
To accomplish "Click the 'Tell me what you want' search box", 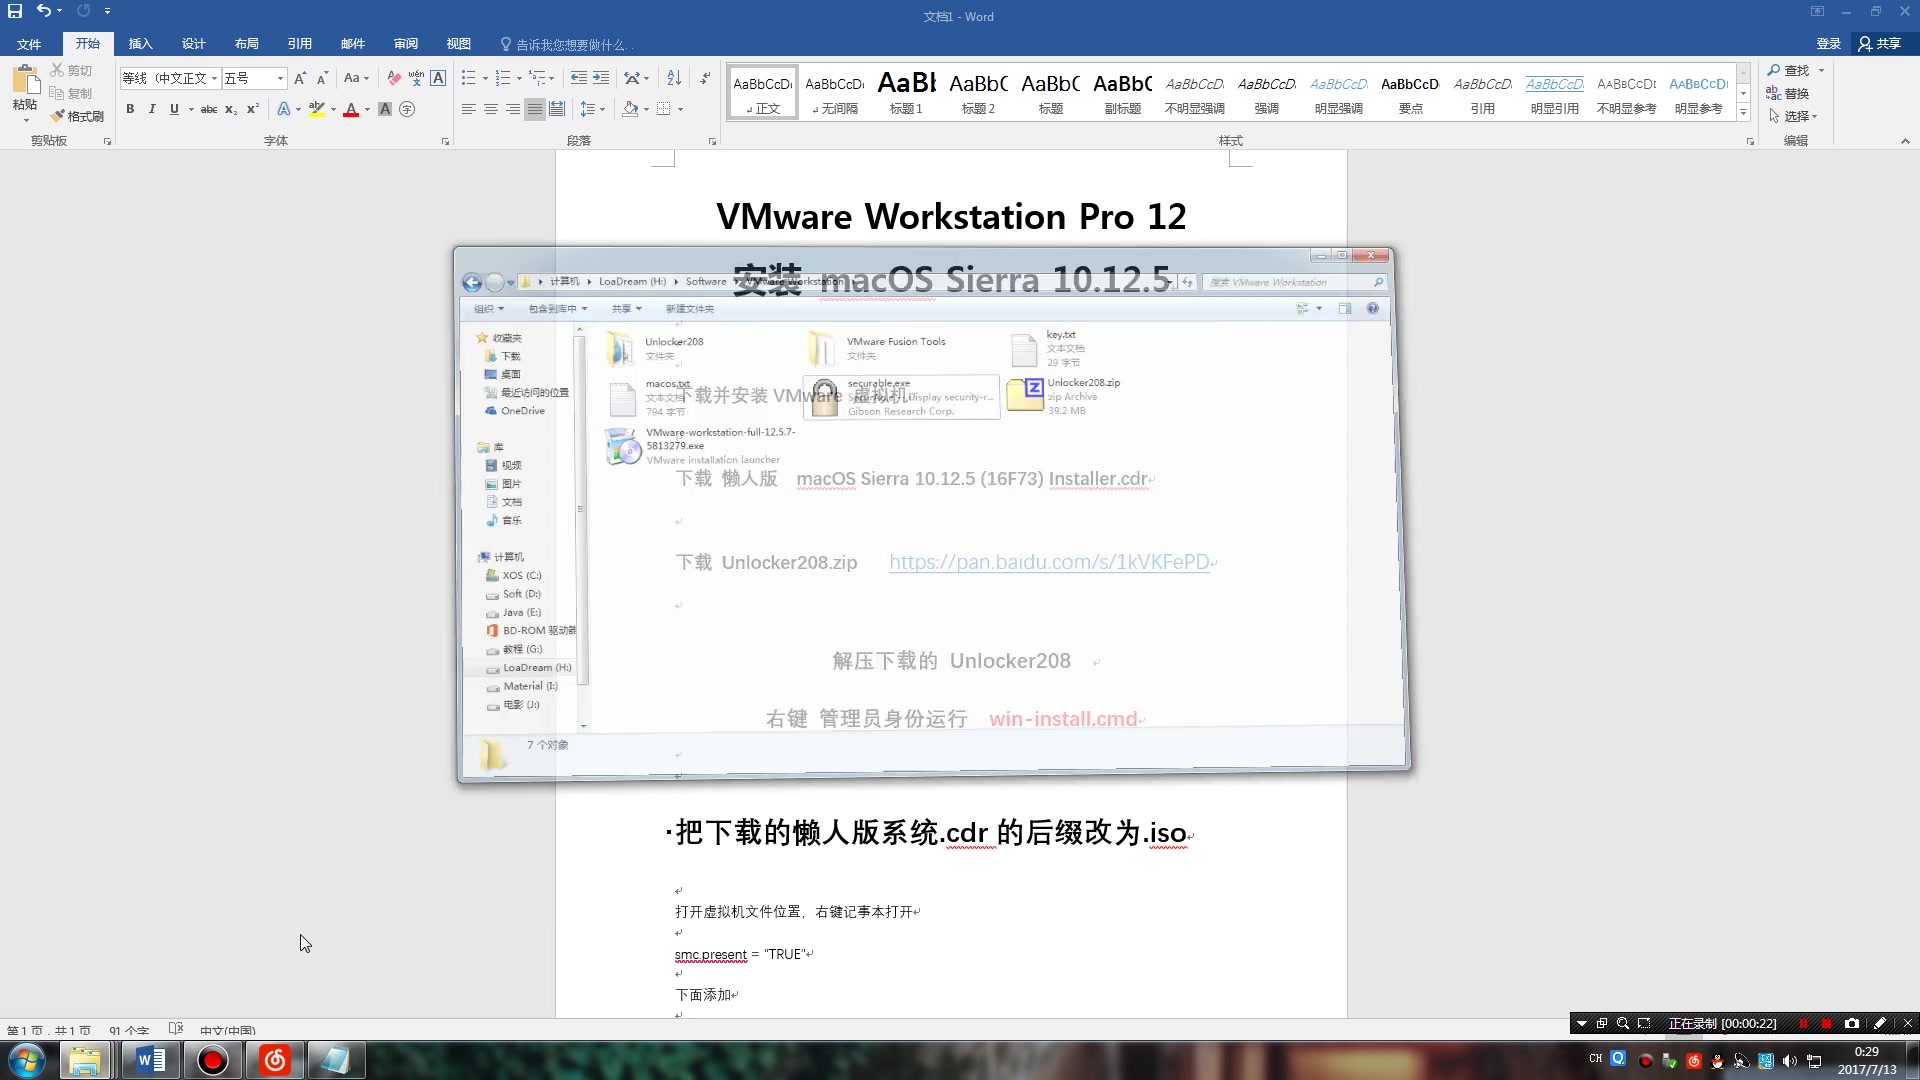I will click(568, 45).
